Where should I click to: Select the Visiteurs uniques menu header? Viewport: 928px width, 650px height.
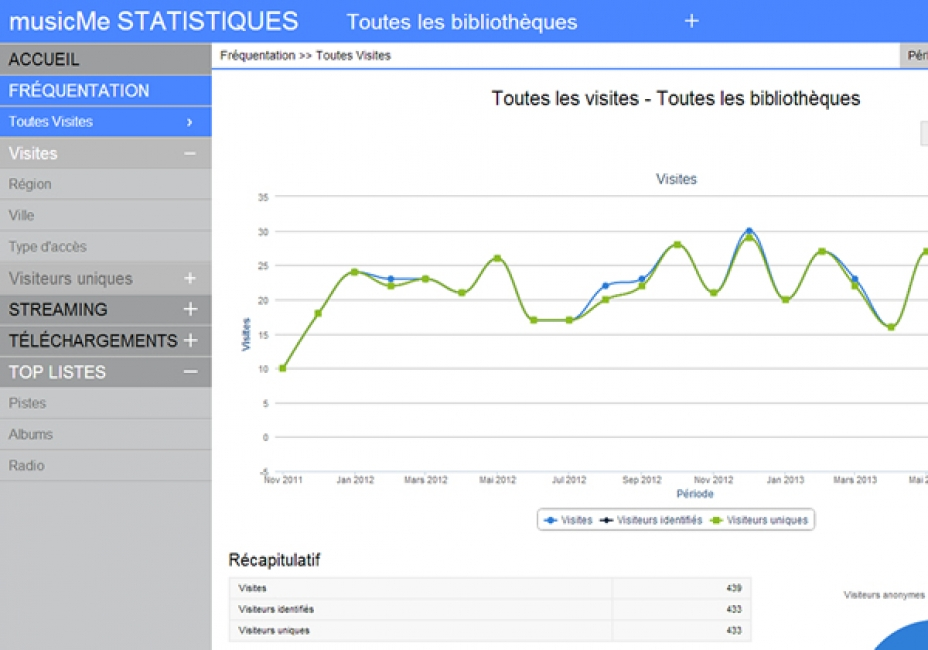point(105,278)
